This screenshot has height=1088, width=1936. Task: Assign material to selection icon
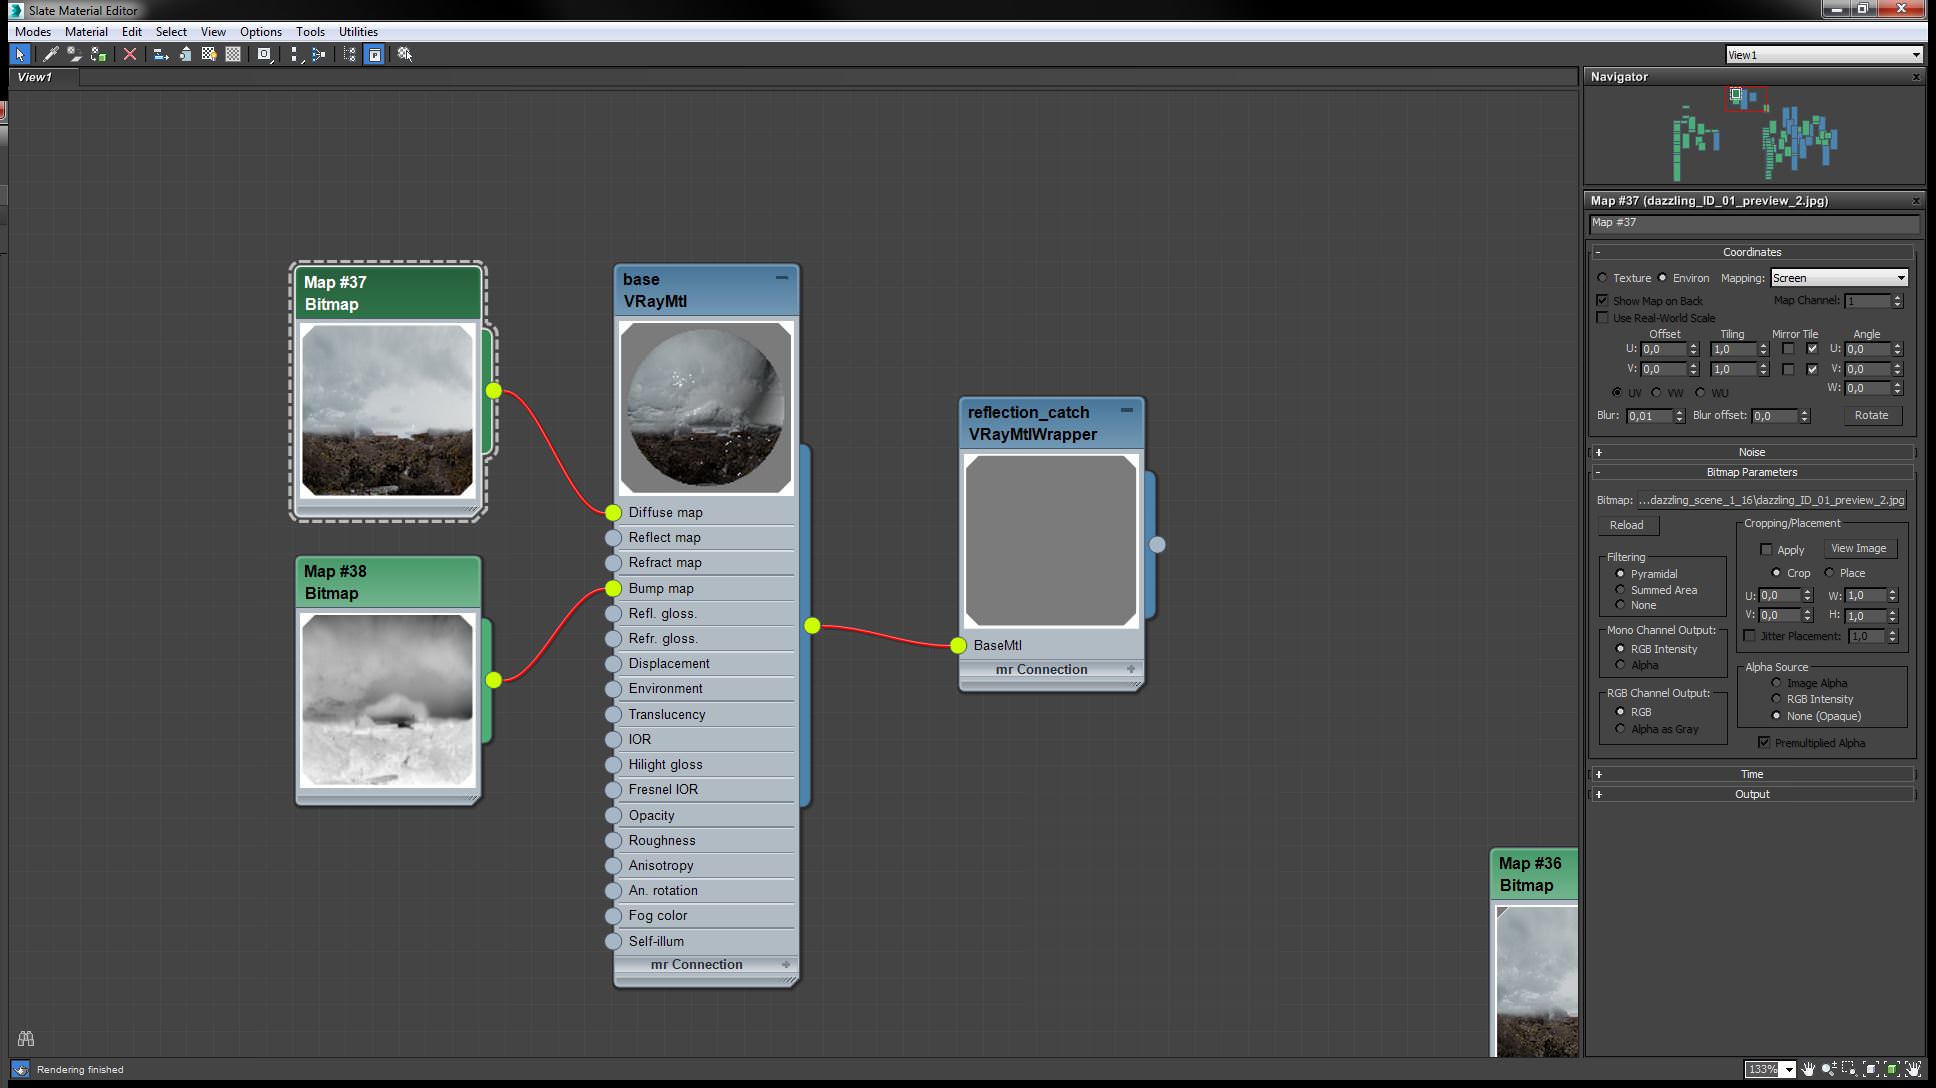98,54
